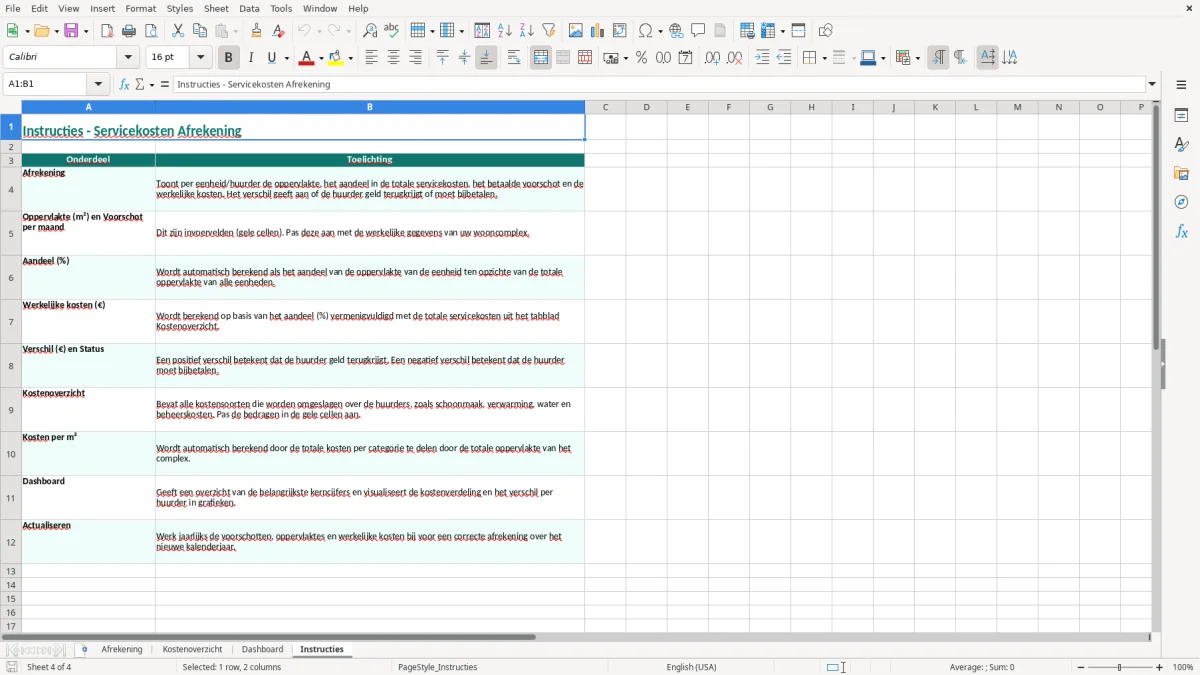Open the font size dropdown
Screen dimensions: 1200x675
(200, 58)
